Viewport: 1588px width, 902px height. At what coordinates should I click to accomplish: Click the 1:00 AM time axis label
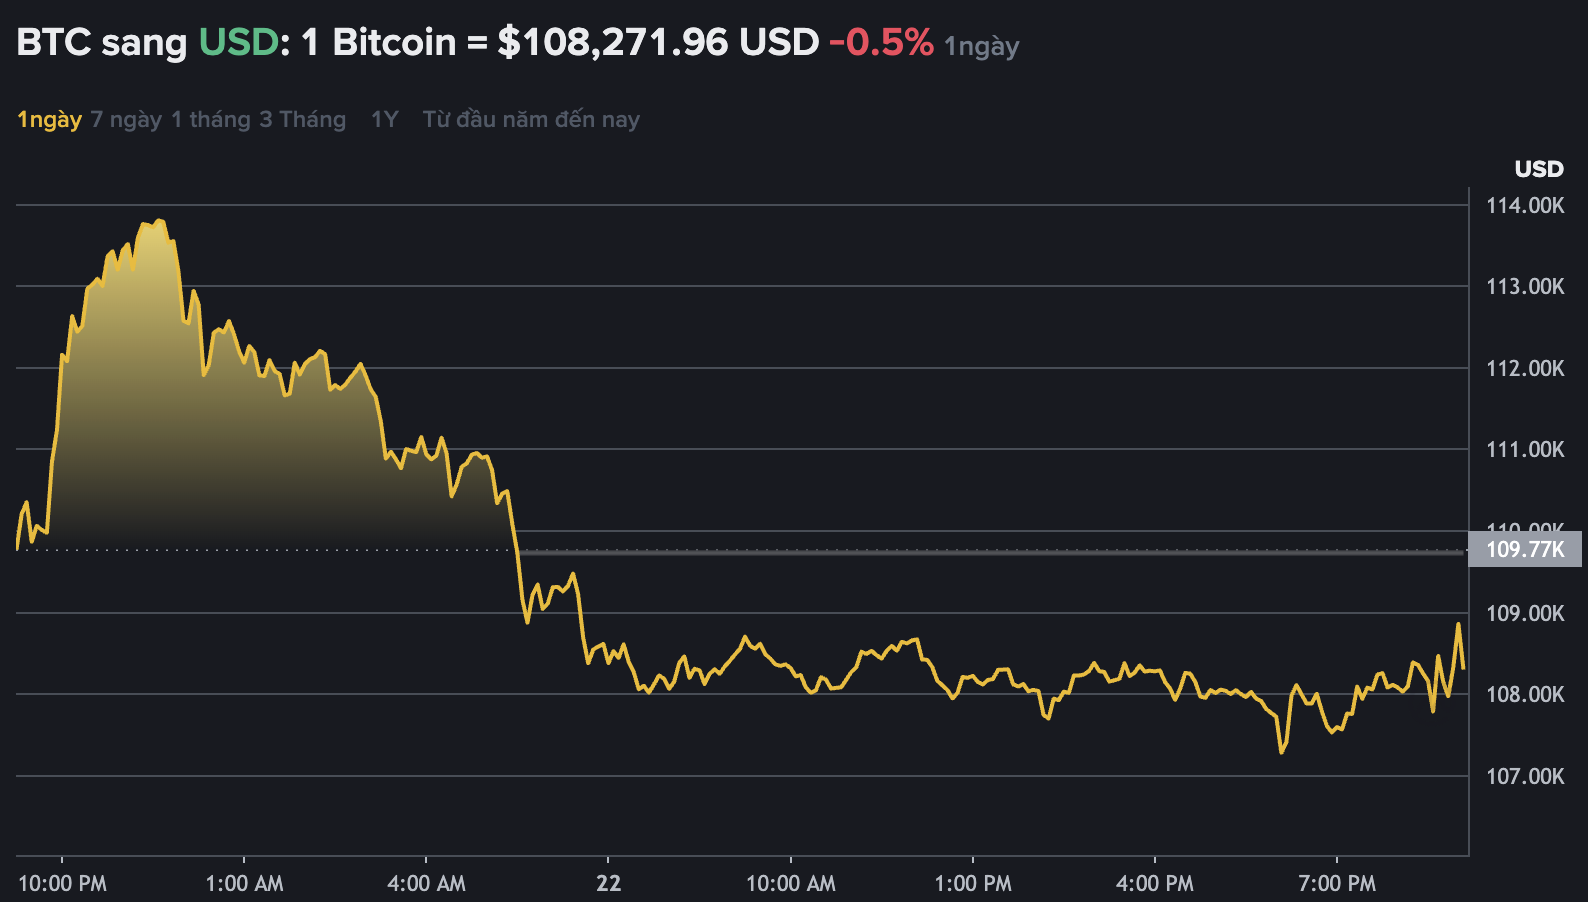point(244,884)
